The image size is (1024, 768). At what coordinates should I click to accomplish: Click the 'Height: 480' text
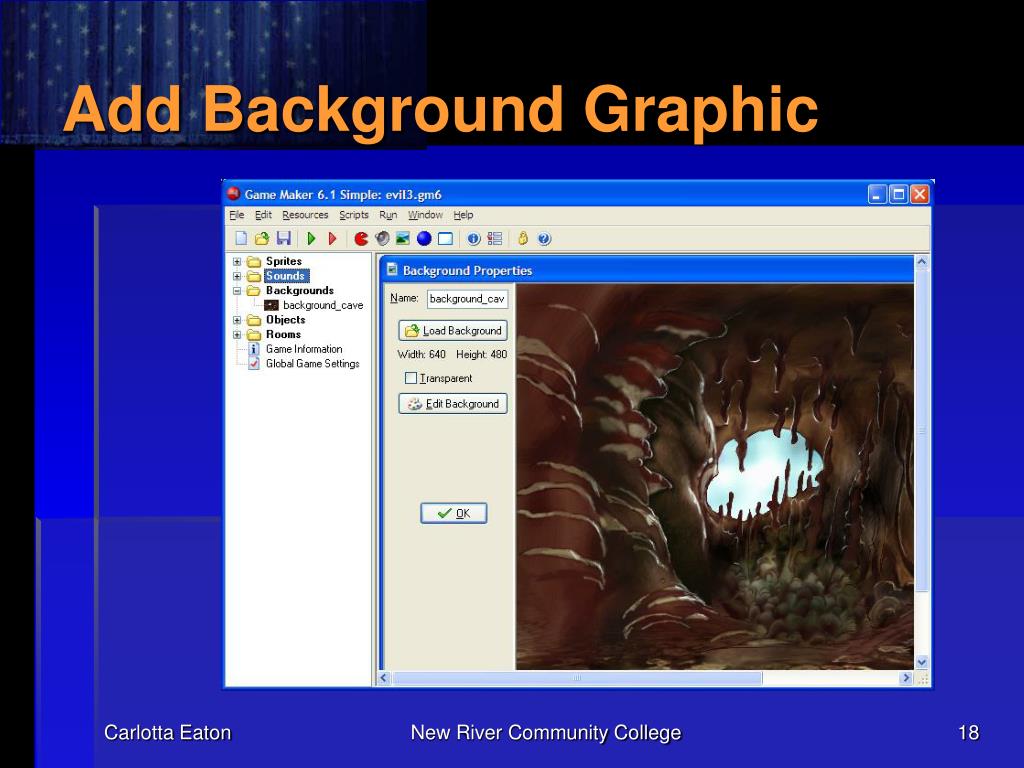481,355
